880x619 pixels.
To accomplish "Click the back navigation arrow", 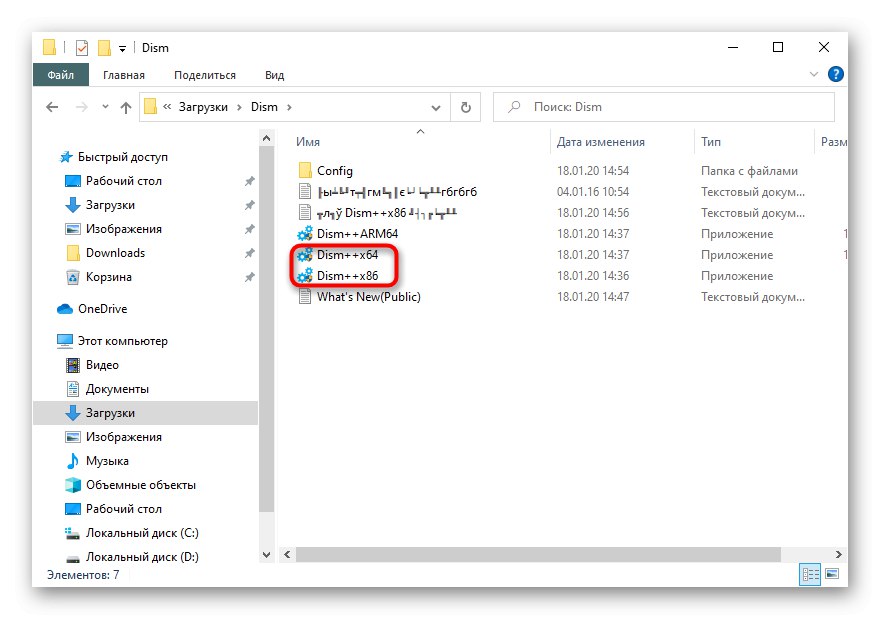I will point(52,107).
